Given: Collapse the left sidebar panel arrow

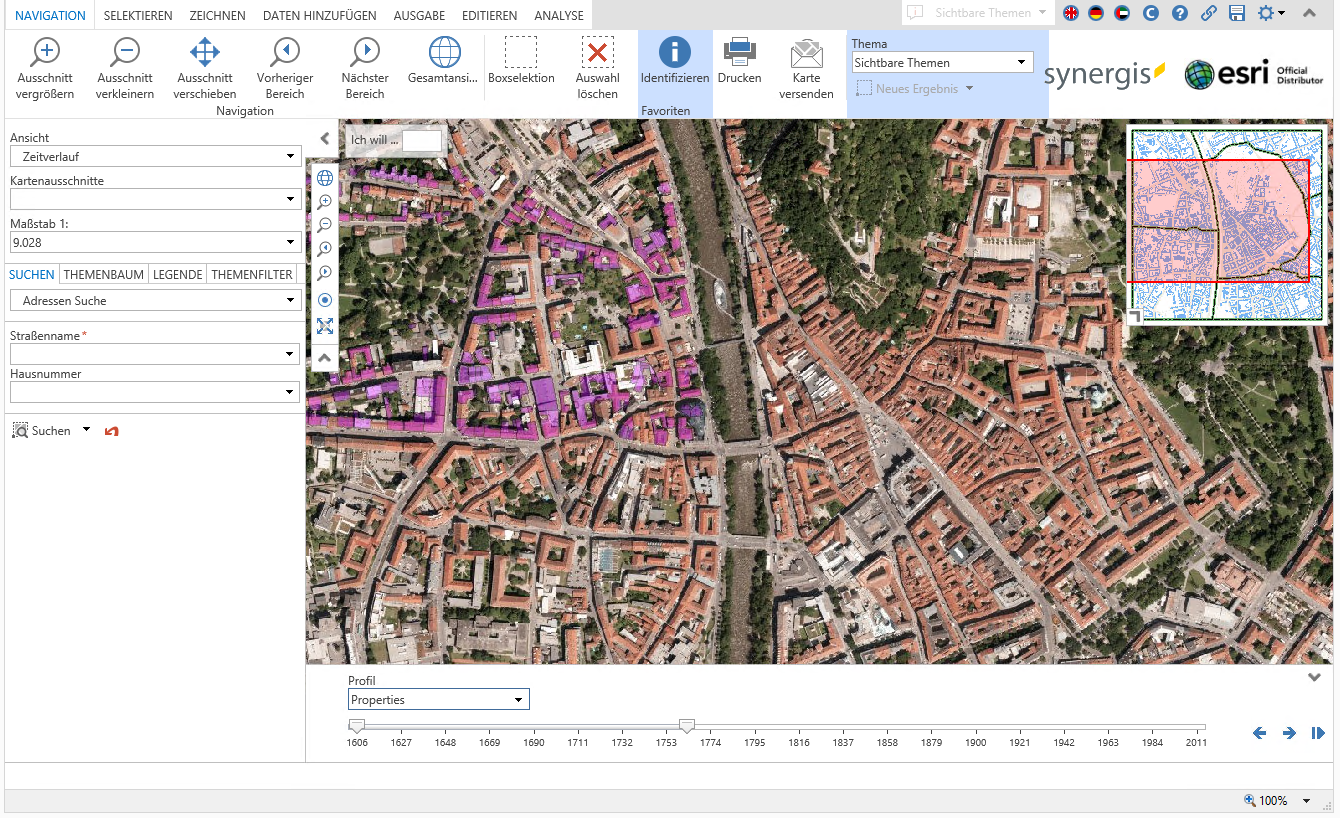Looking at the screenshot, I should [x=324, y=139].
